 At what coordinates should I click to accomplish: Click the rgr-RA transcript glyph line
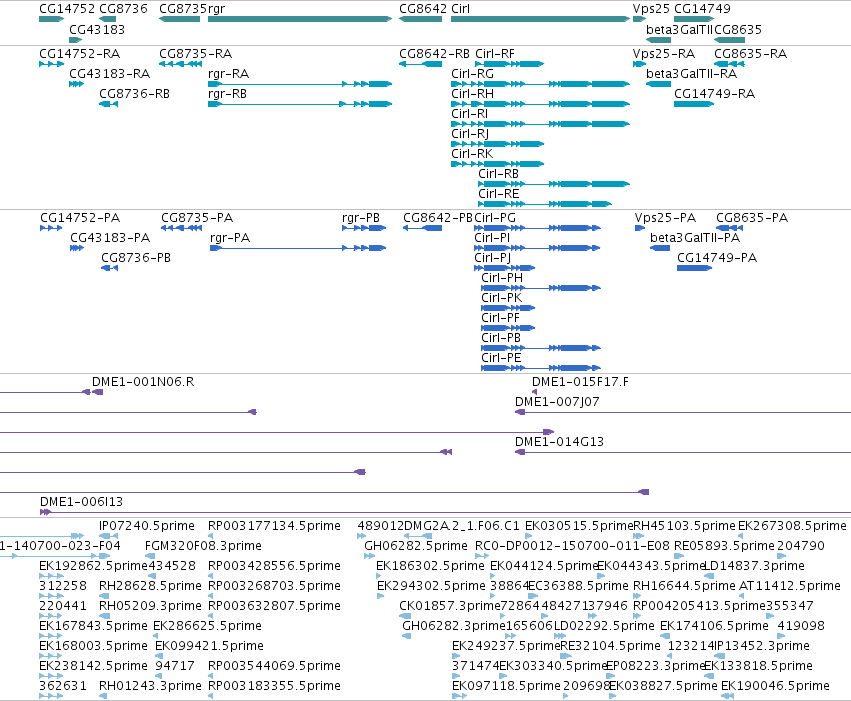click(x=300, y=84)
